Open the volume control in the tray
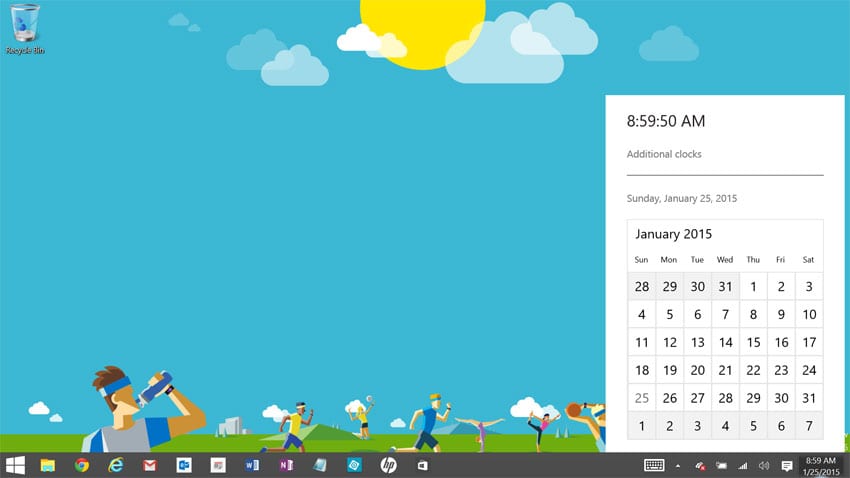The width and height of the screenshot is (850, 478). tap(764, 466)
